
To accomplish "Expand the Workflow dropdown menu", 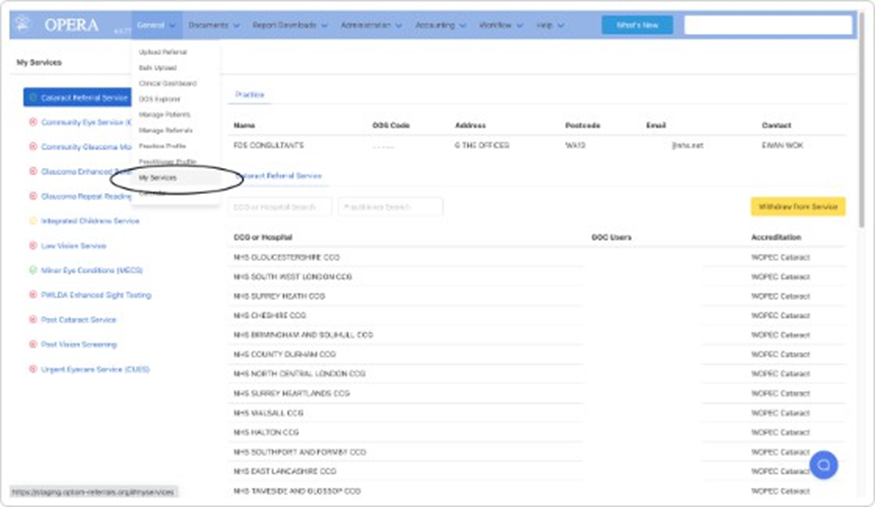I will pos(501,25).
